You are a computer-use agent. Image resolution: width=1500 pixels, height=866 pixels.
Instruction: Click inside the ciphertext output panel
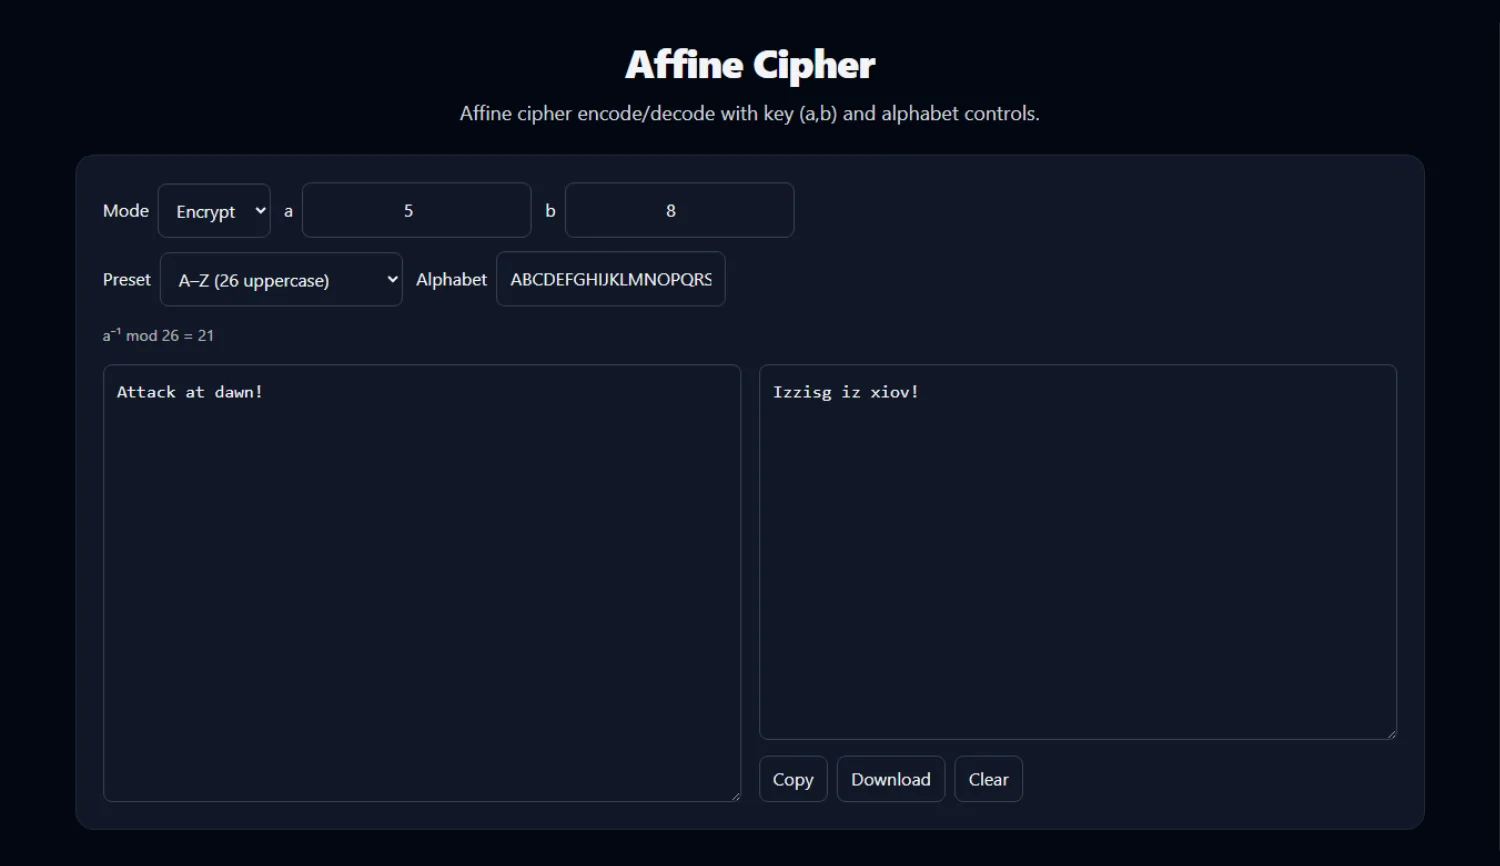(x=1078, y=550)
